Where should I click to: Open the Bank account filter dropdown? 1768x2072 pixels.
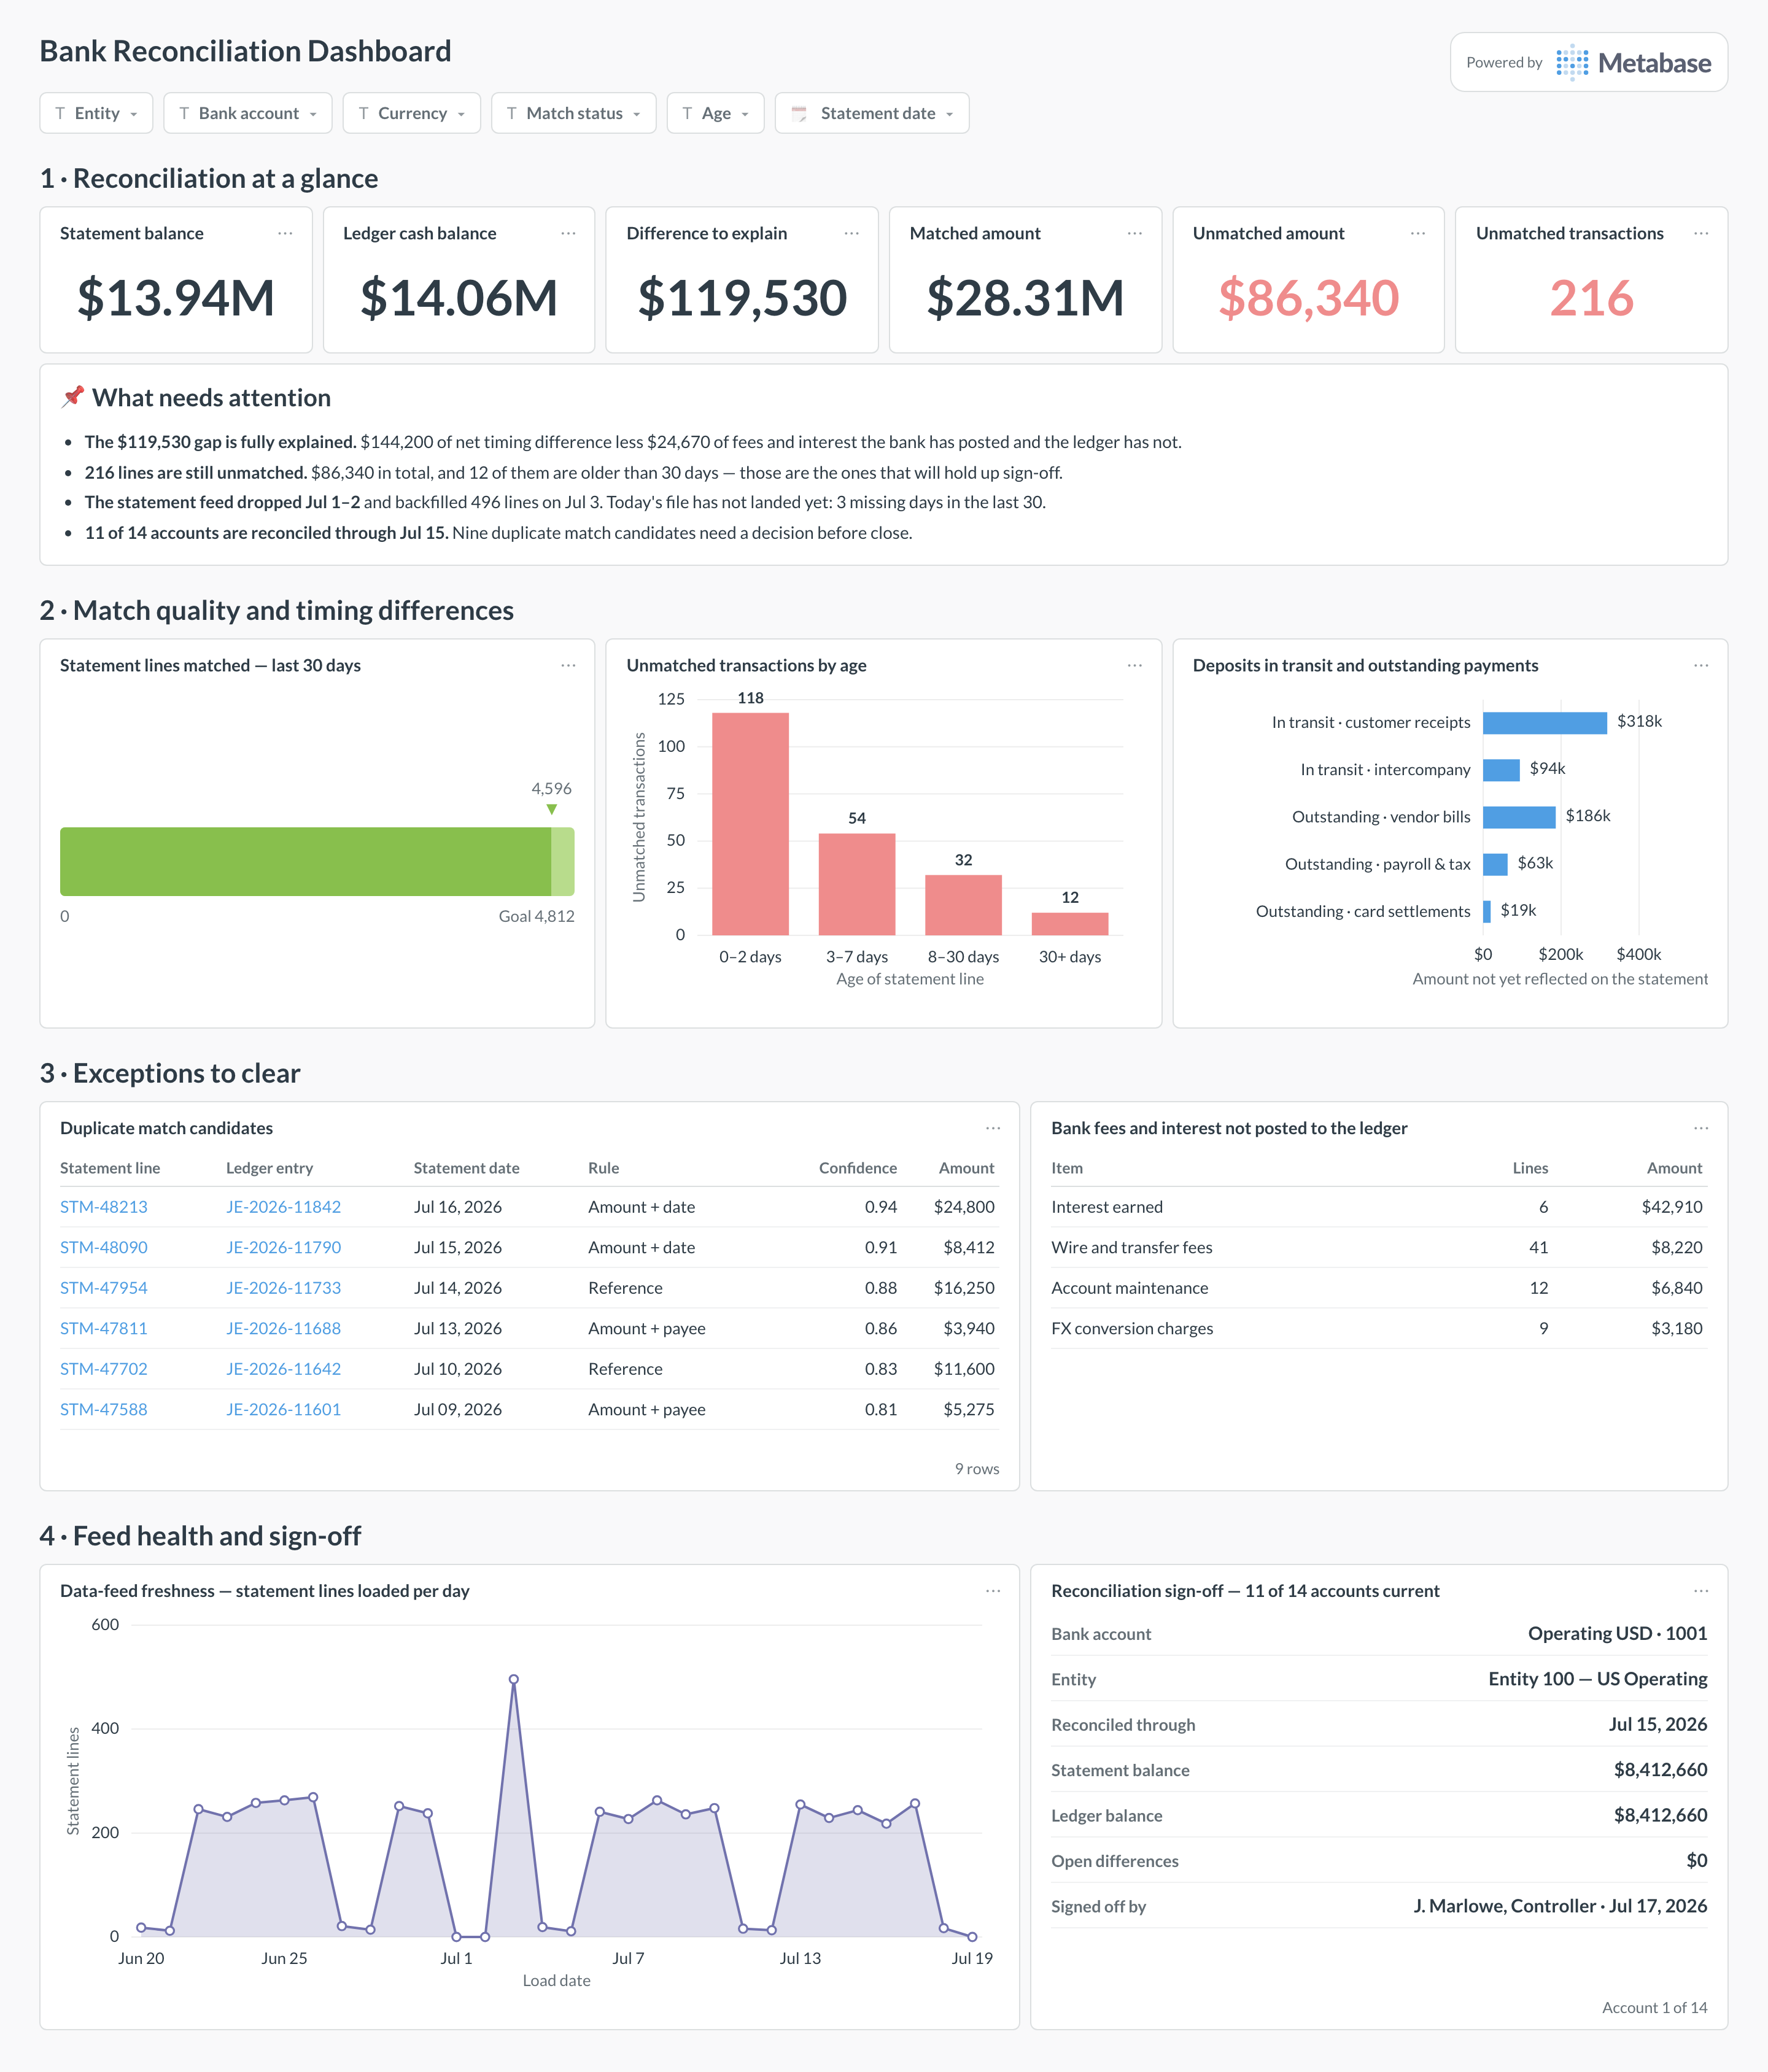tap(248, 113)
